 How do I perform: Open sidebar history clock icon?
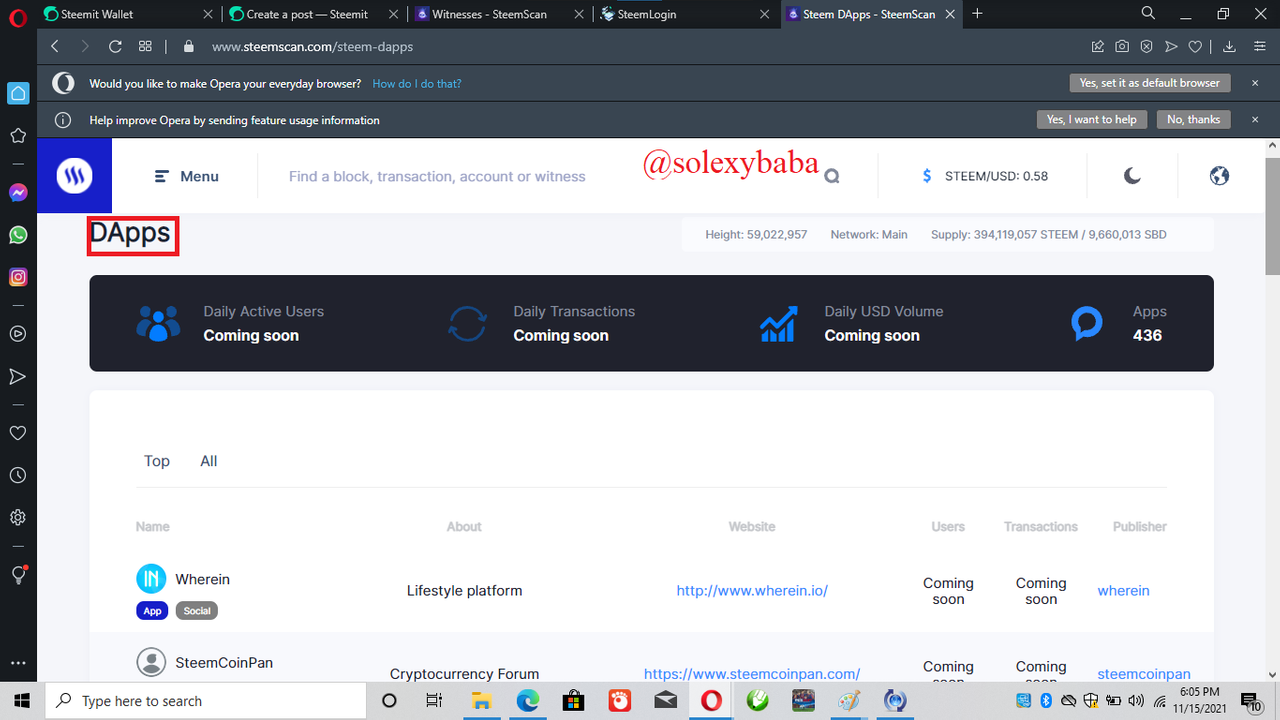[18, 476]
